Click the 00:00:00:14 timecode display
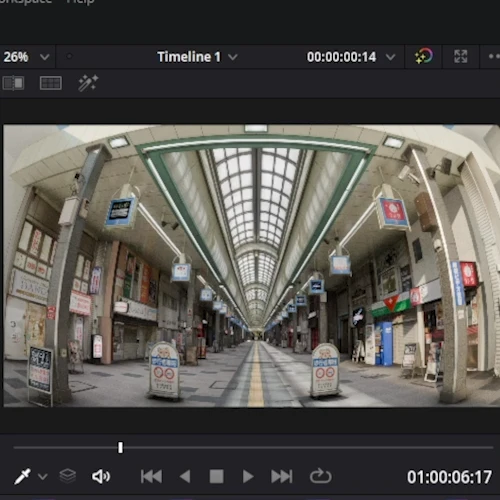 [341, 57]
